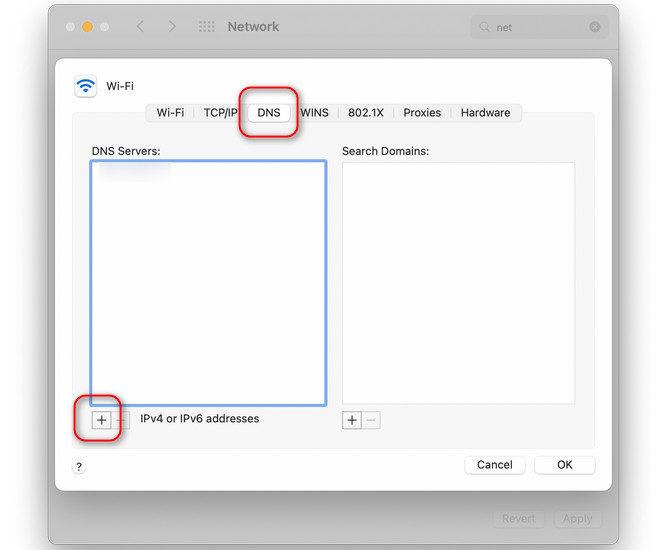The height and width of the screenshot is (550, 667).
Task: Go to the WINS tab
Action: pyautogui.click(x=314, y=113)
